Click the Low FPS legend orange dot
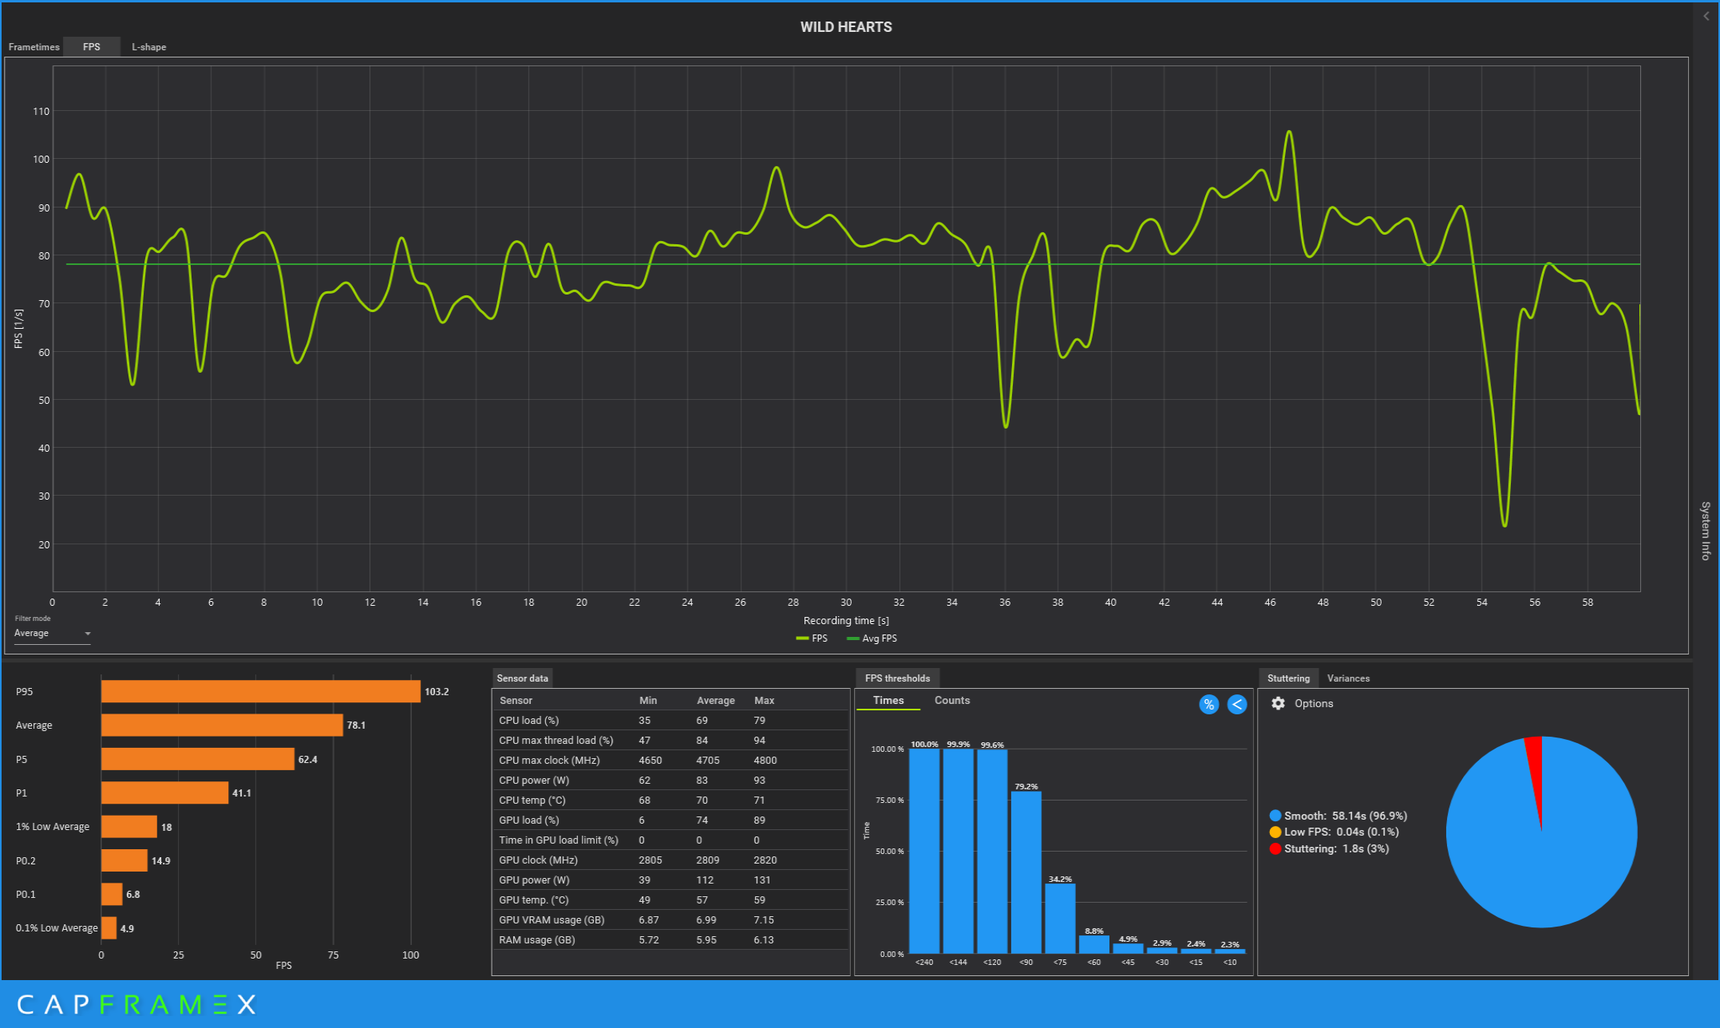The width and height of the screenshot is (1720, 1028). 1275,832
